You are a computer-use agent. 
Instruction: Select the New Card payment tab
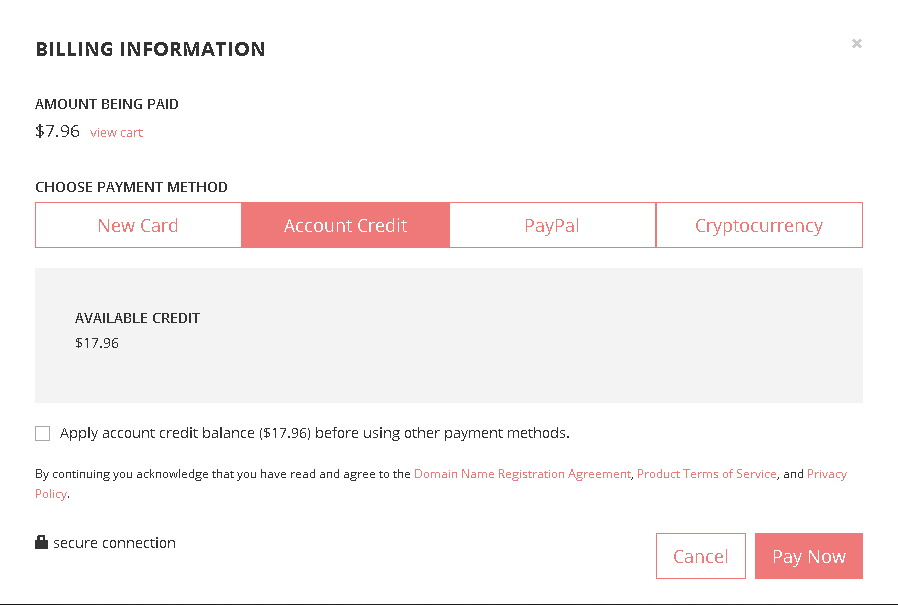pos(138,225)
